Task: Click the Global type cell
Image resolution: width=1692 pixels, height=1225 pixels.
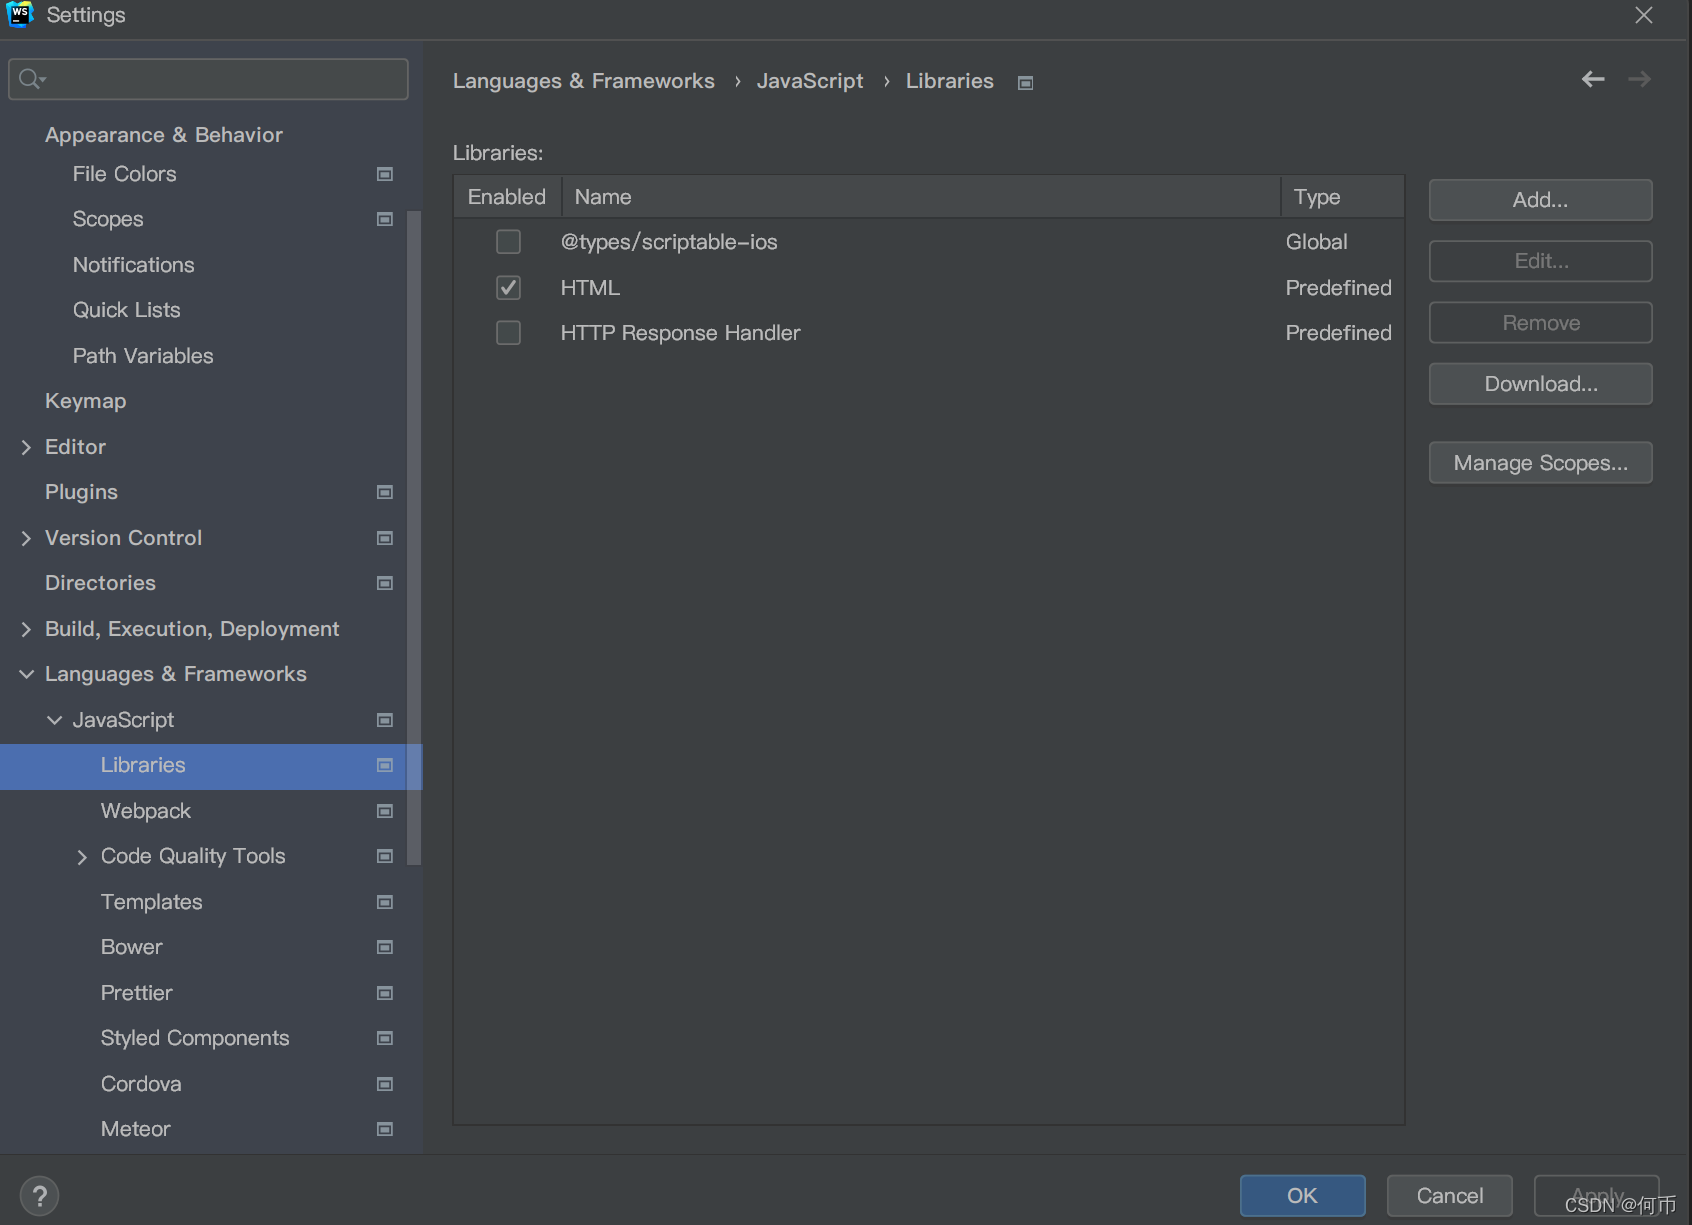Action: tap(1316, 242)
